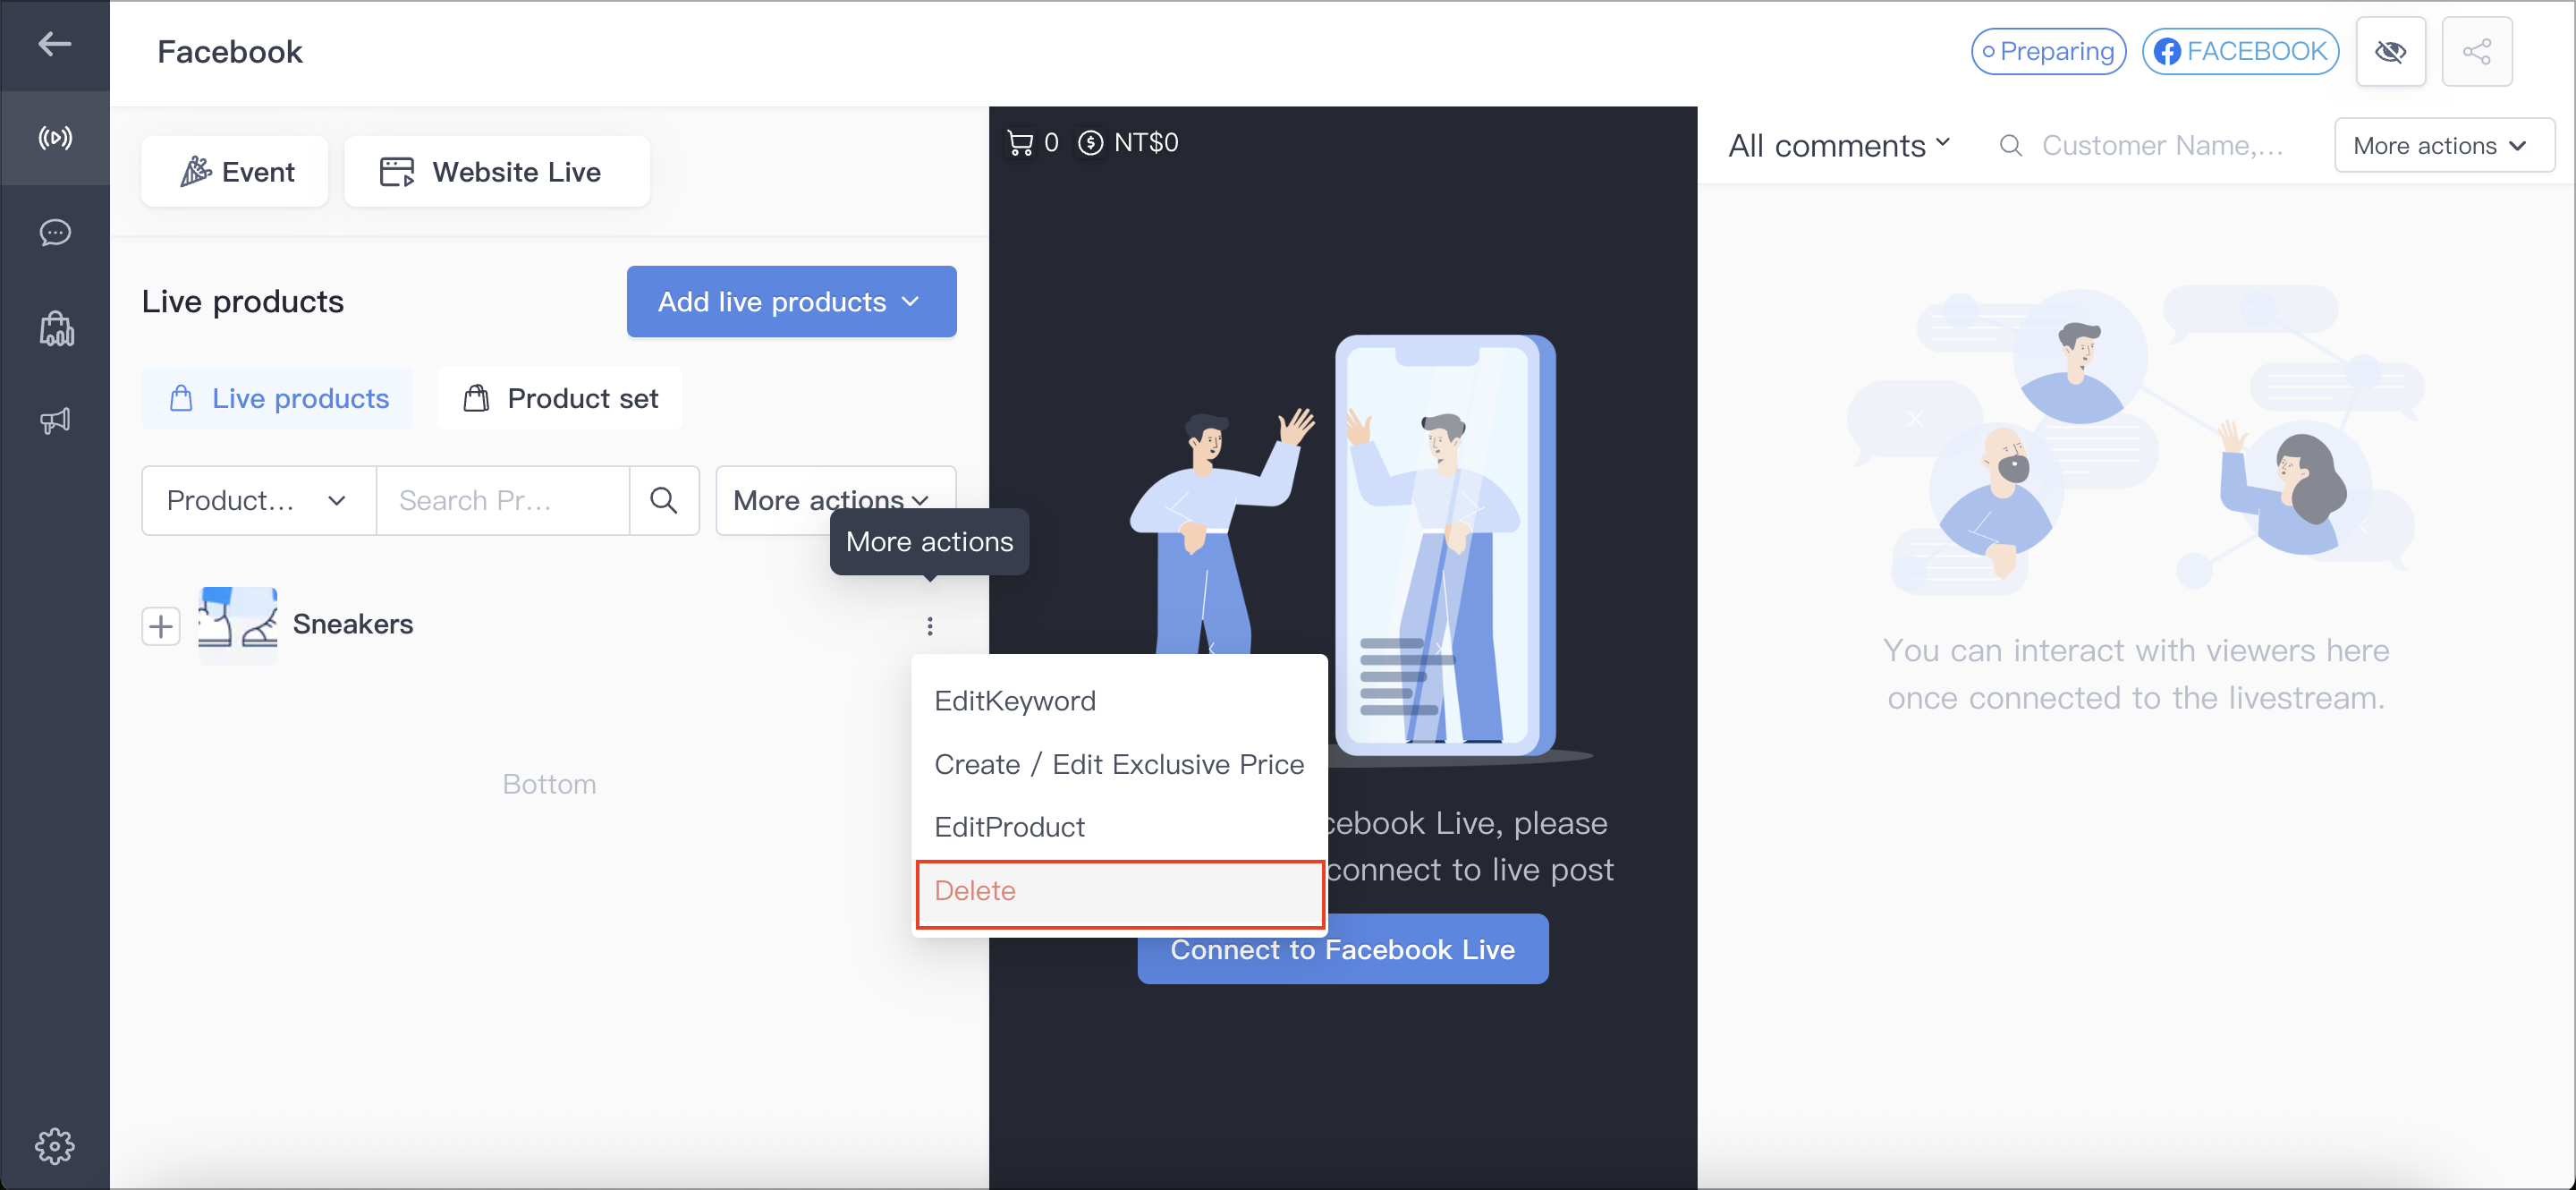
Task: Toggle the hidden-eye visibility button
Action: (x=2390, y=51)
